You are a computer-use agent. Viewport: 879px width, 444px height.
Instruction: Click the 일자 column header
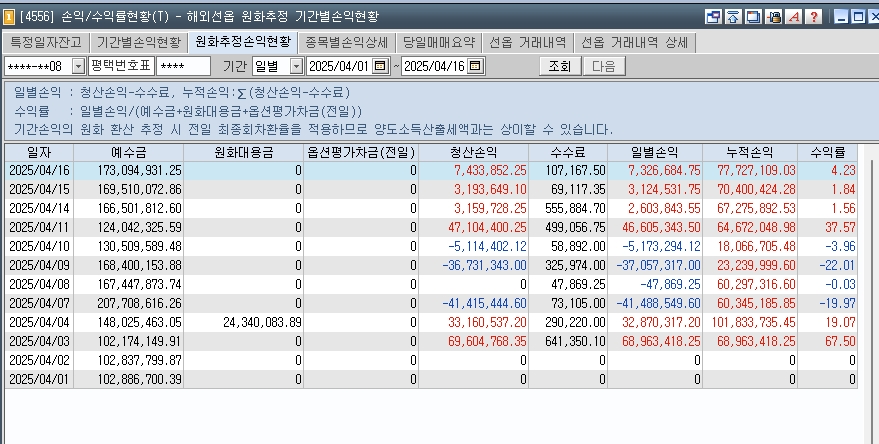(39, 152)
